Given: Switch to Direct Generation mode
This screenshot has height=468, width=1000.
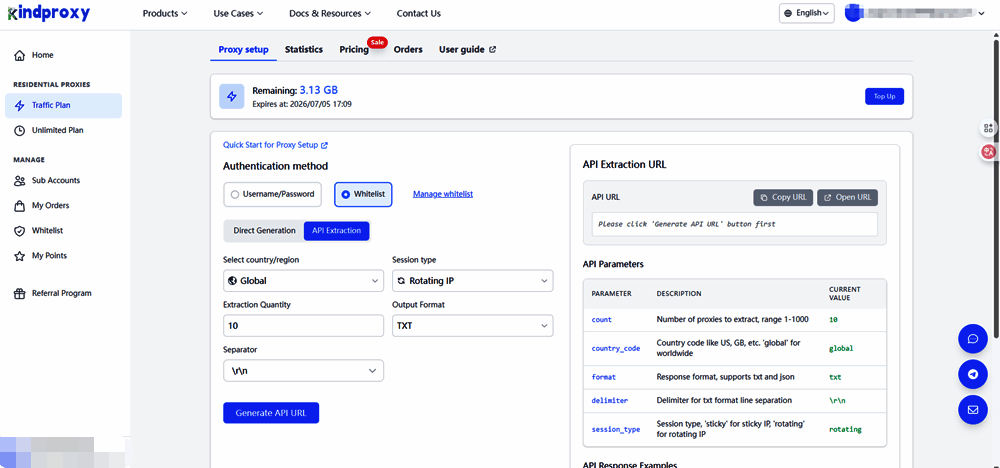Looking at the screenshot, I should tap(264, 231).
